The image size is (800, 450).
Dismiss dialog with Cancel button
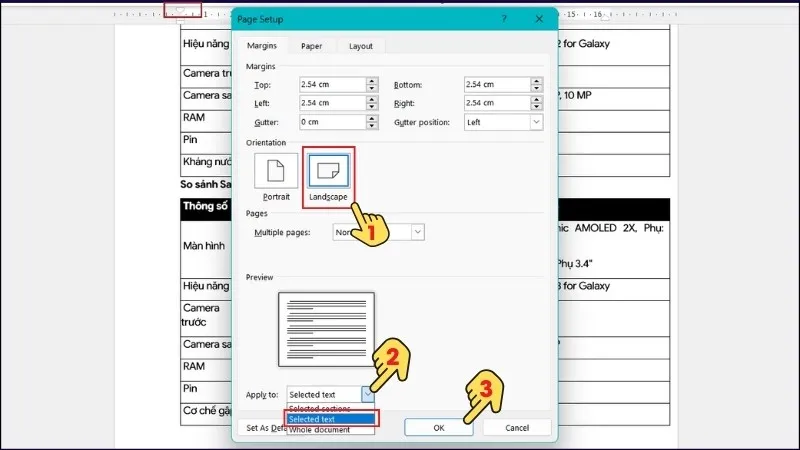coord(517,428)
